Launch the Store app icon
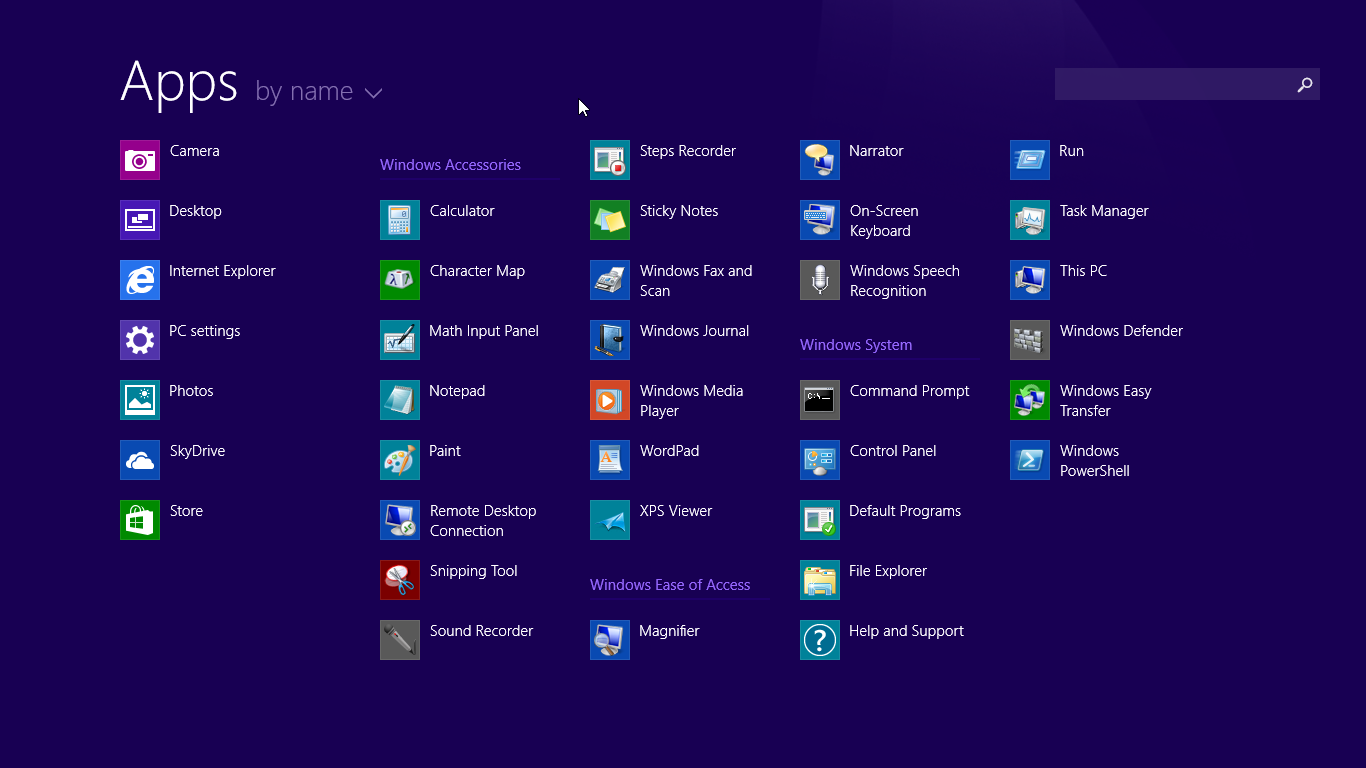Viewport: 1366px width, 768px height. 140,520
